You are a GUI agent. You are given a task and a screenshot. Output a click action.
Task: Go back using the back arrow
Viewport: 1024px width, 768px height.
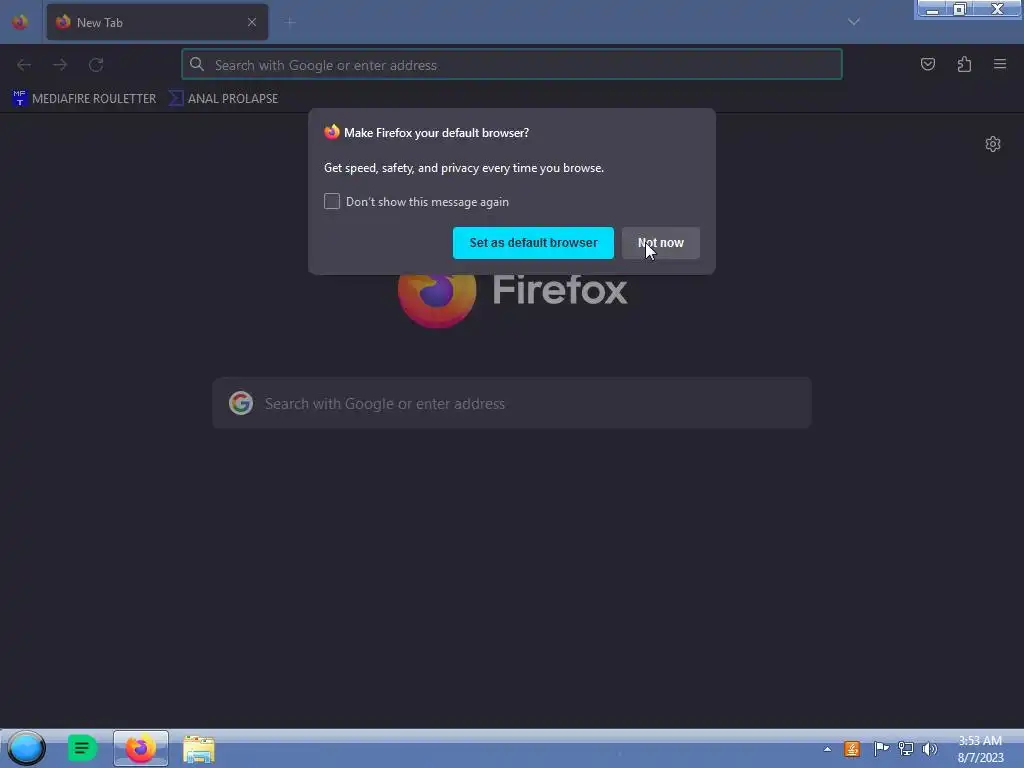click(24, 65)
